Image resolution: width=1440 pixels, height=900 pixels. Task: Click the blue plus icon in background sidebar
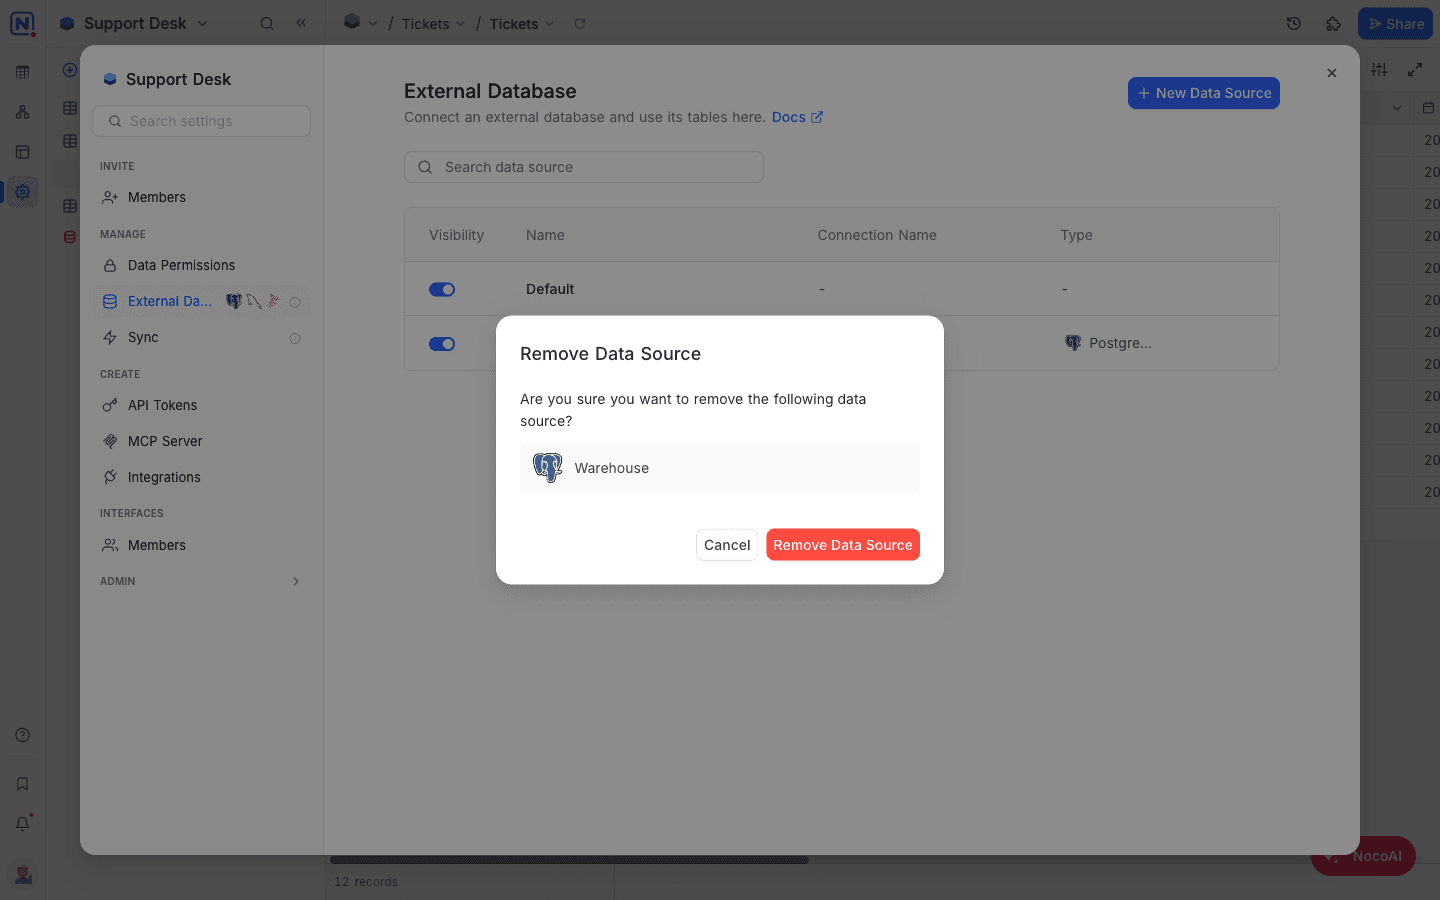coord(70,70)
